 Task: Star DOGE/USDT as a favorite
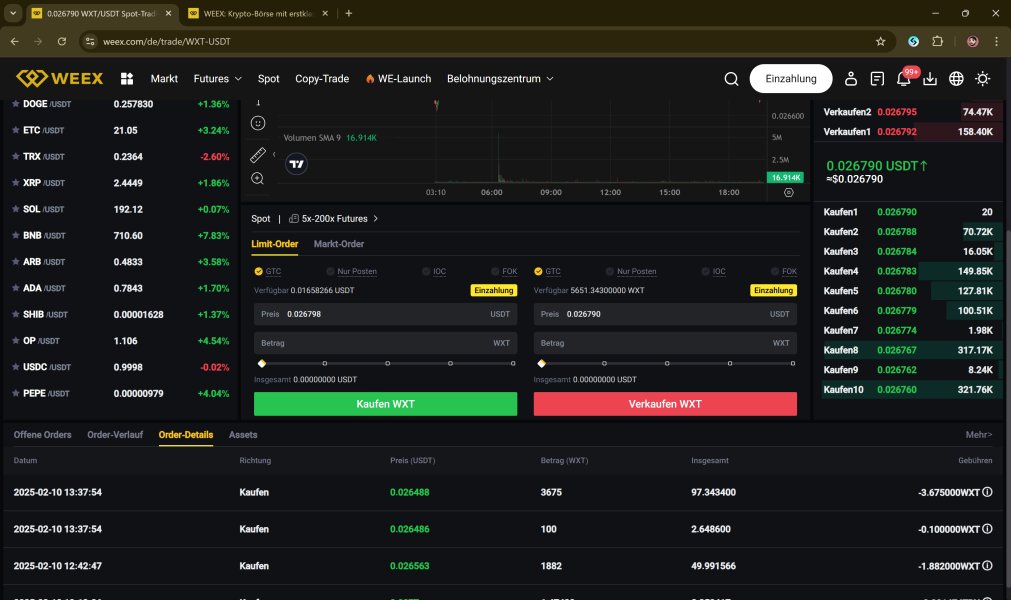pos(15,104)
